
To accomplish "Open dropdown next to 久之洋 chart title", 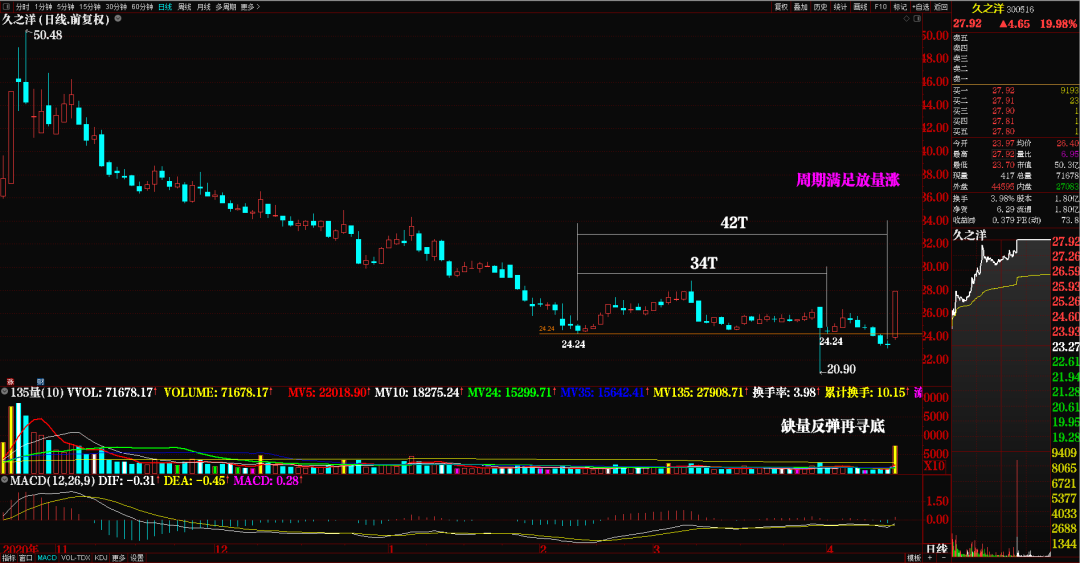I will [118, 19].
